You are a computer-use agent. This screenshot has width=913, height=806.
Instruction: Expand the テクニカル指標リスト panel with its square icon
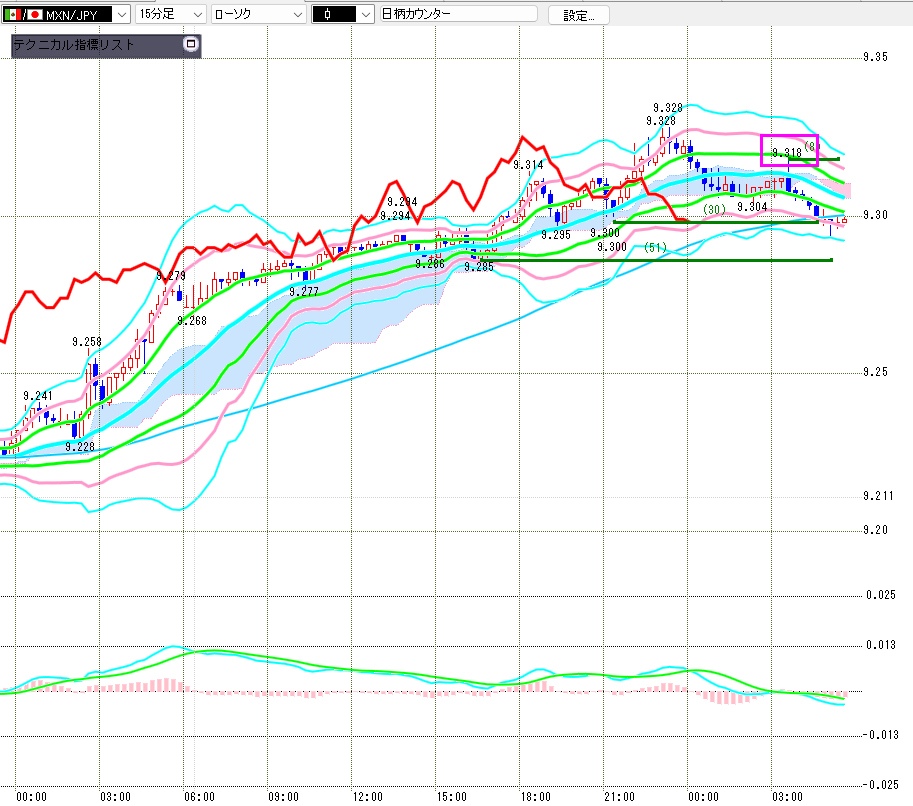click(x=190, y=44)
